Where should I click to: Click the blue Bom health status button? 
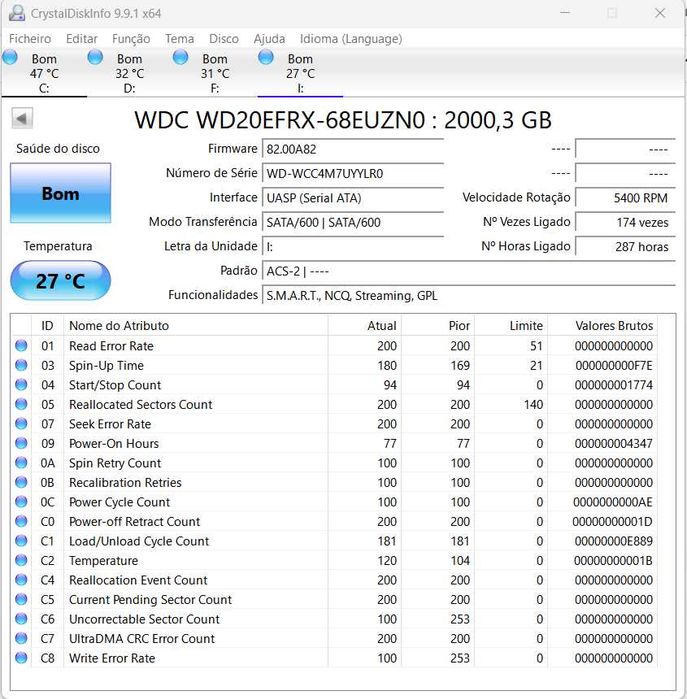[x=61, y=193]
